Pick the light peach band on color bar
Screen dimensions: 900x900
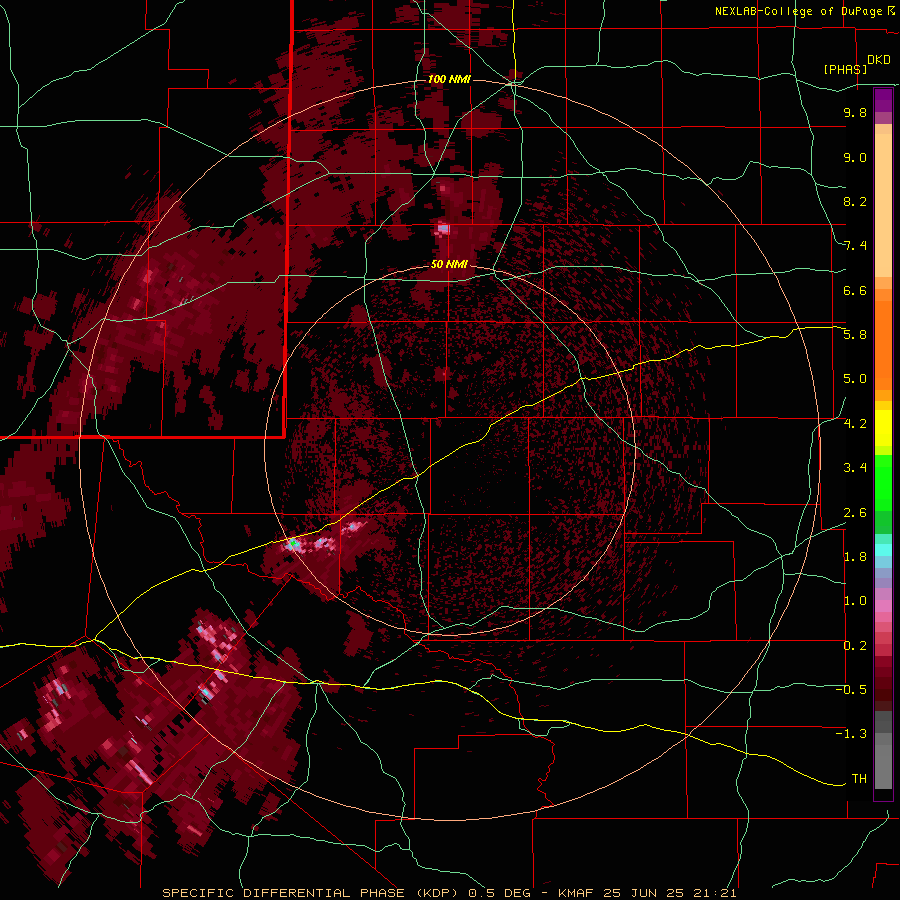pos(883,205)
